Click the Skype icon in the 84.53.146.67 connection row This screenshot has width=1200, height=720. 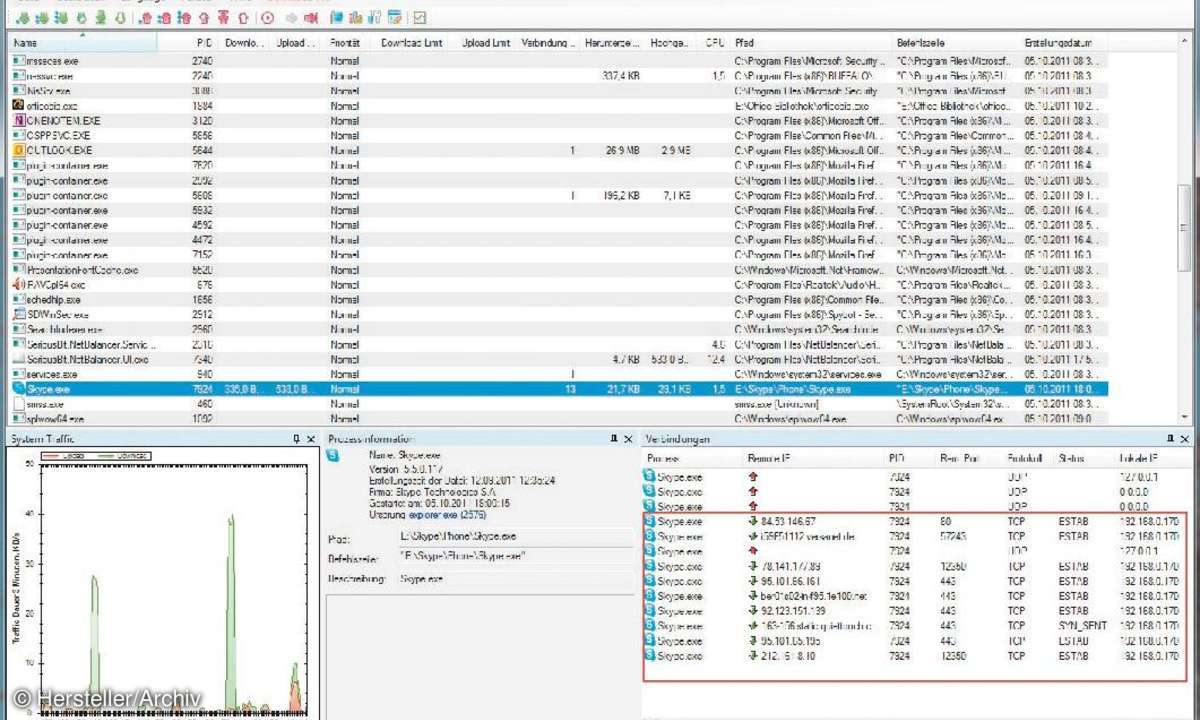point(650,521)
